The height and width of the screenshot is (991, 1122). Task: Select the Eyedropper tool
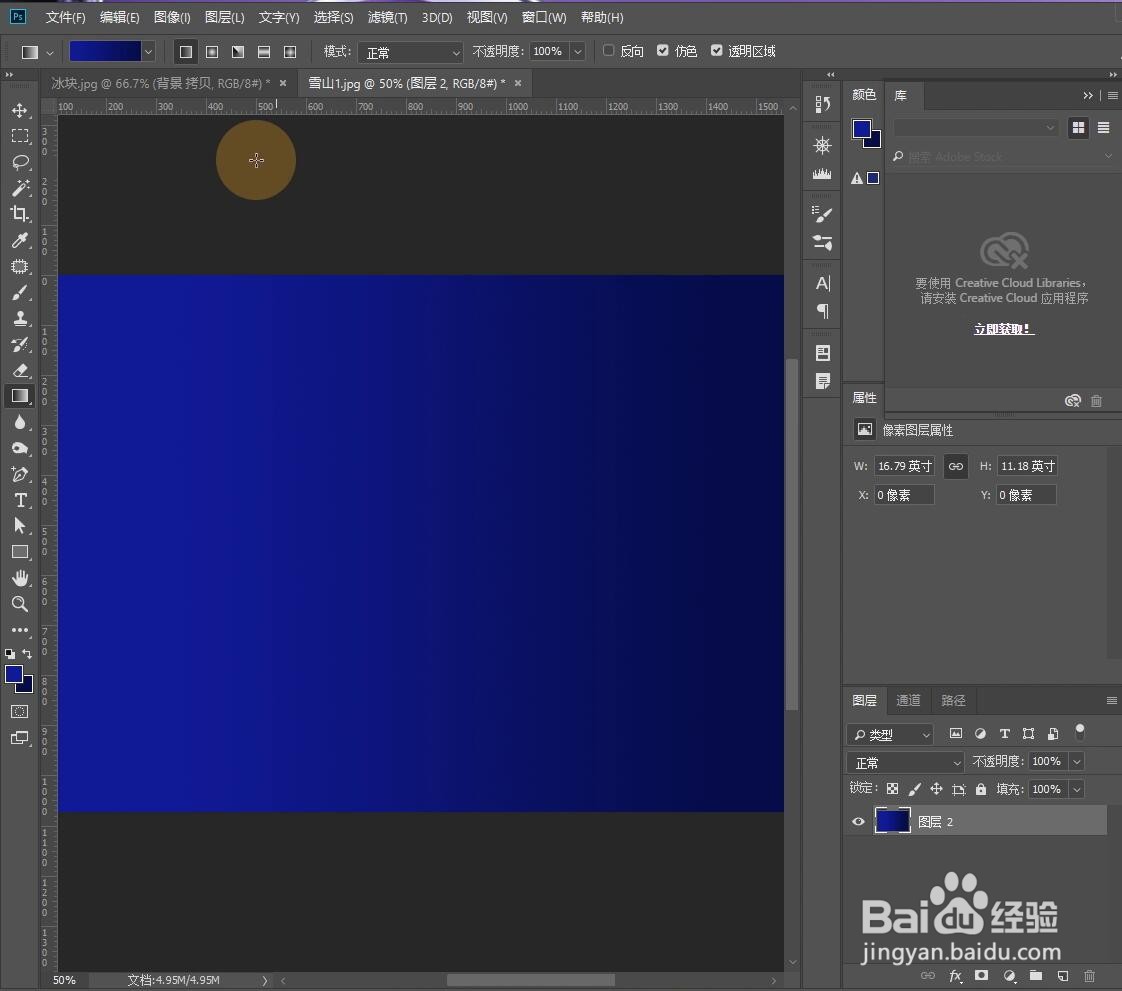[x=19, y=240]
